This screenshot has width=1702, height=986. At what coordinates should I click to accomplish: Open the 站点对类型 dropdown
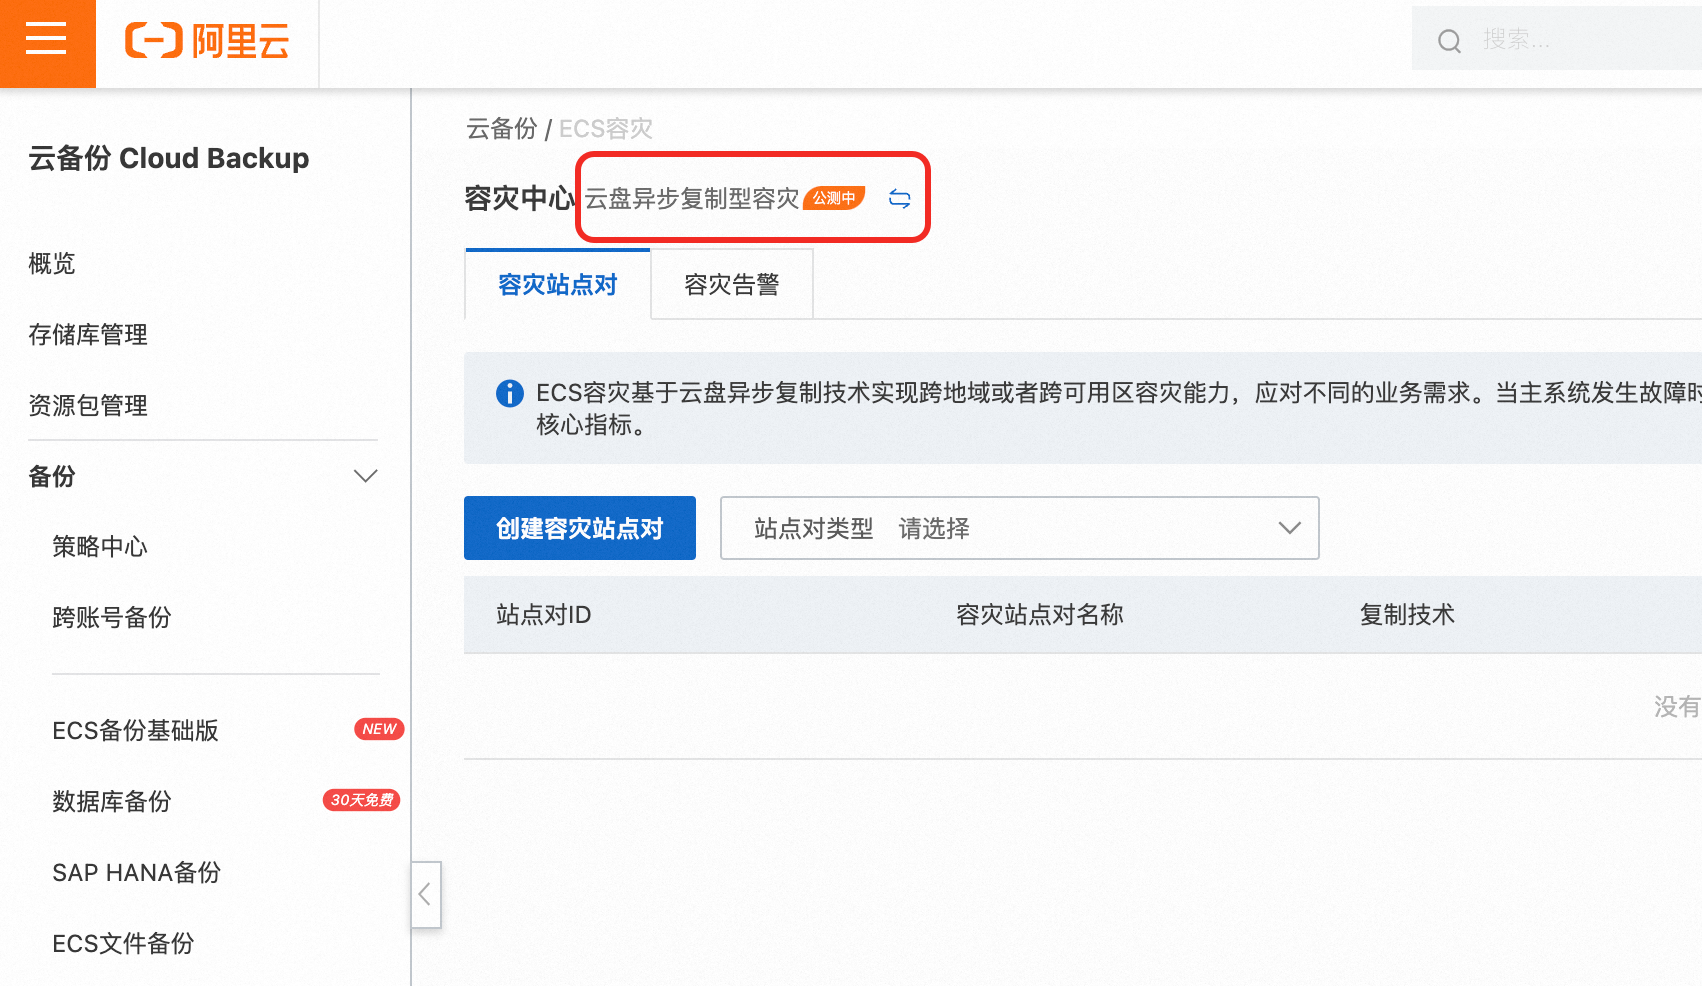(x=1020, y=528)
